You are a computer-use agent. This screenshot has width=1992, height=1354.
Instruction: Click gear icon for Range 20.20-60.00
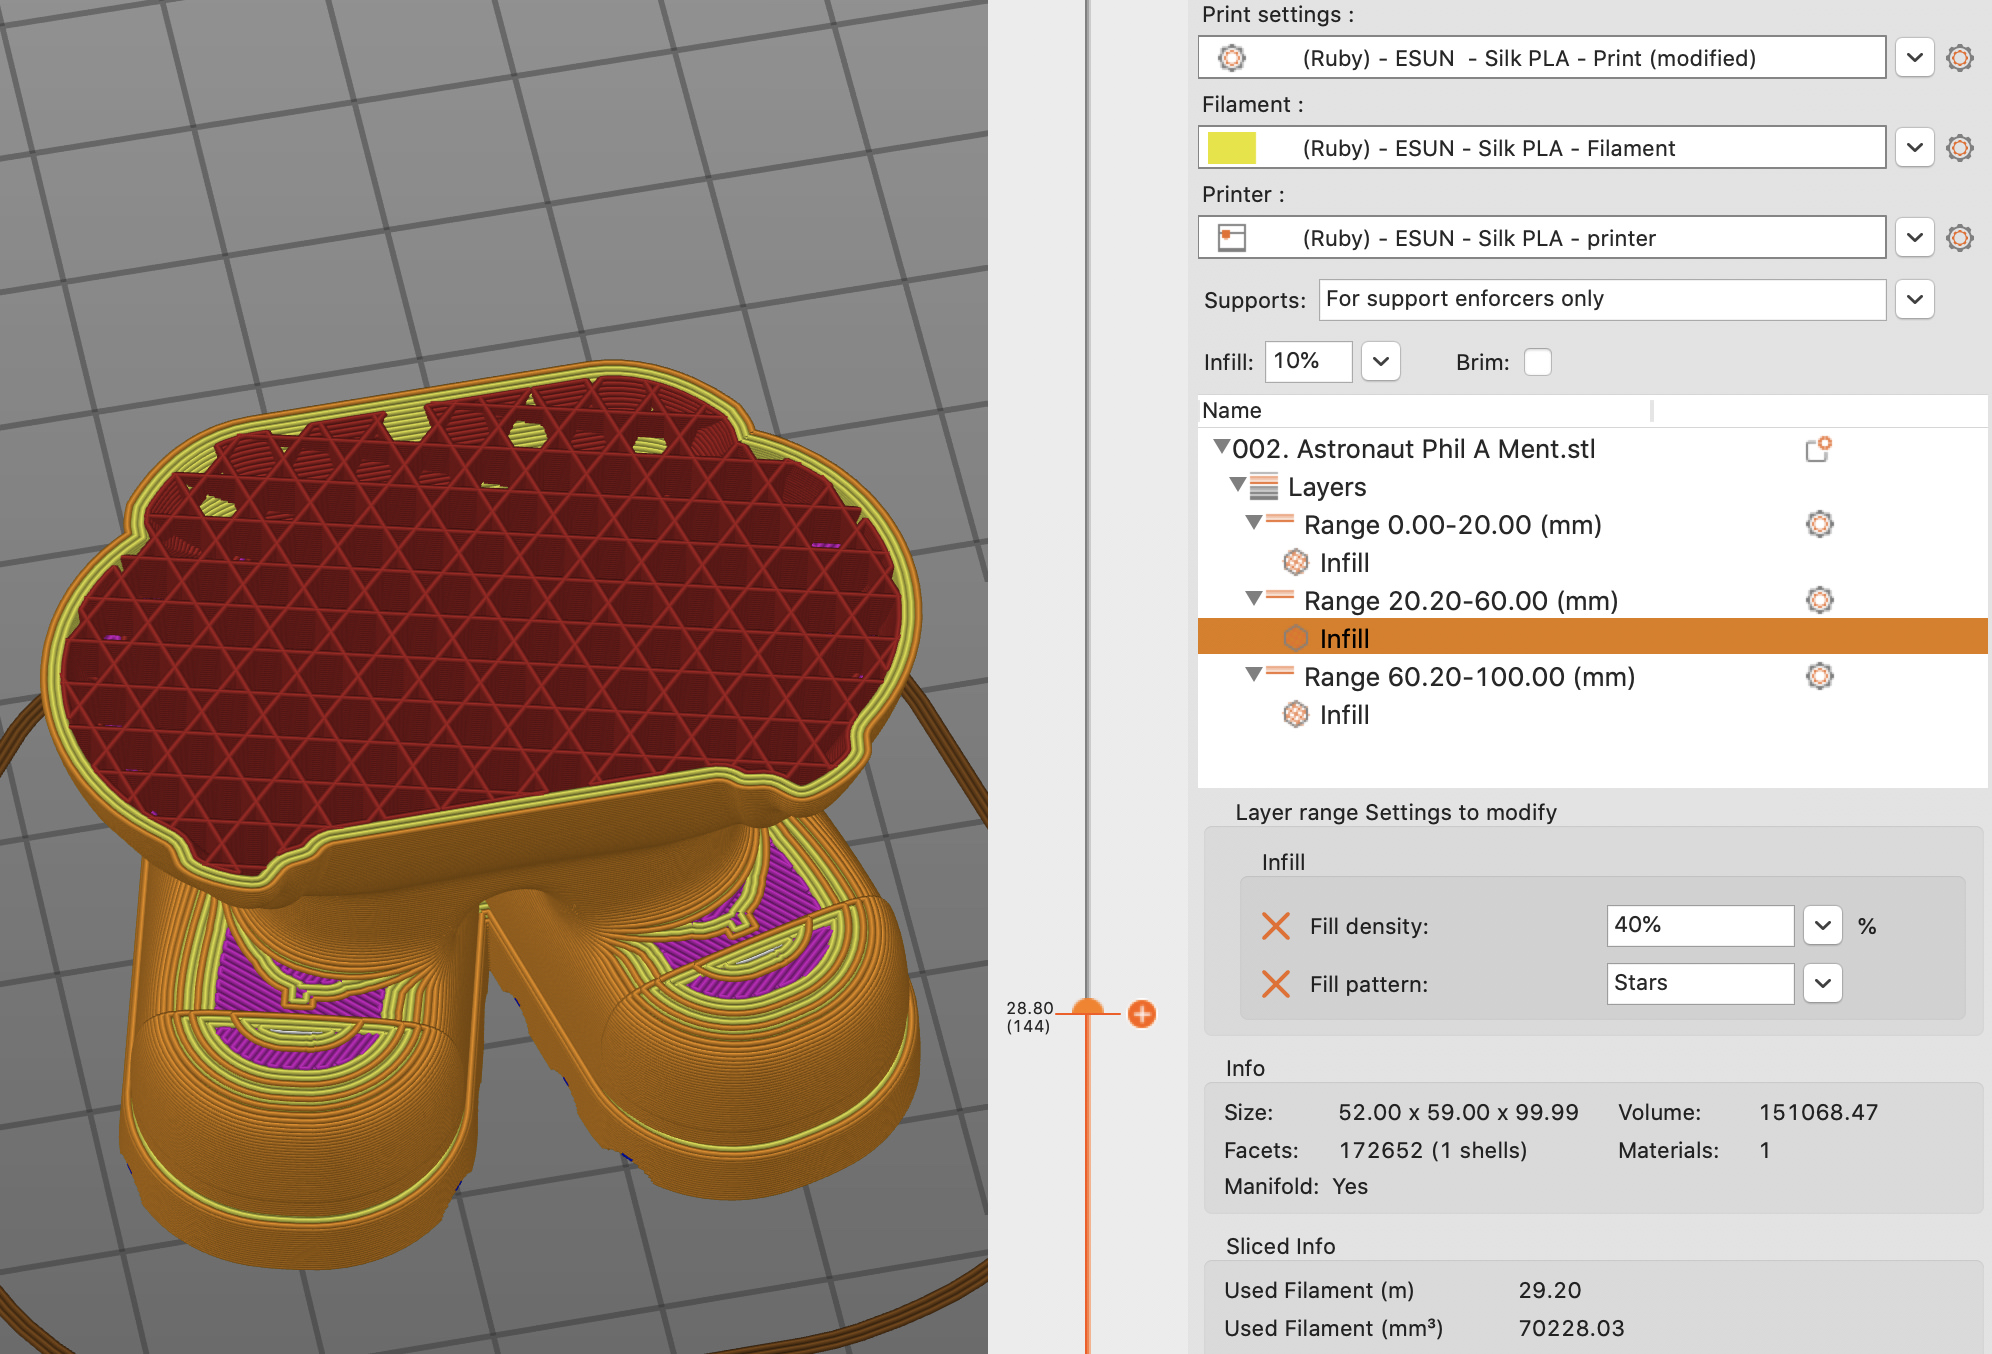point(1819,600)
